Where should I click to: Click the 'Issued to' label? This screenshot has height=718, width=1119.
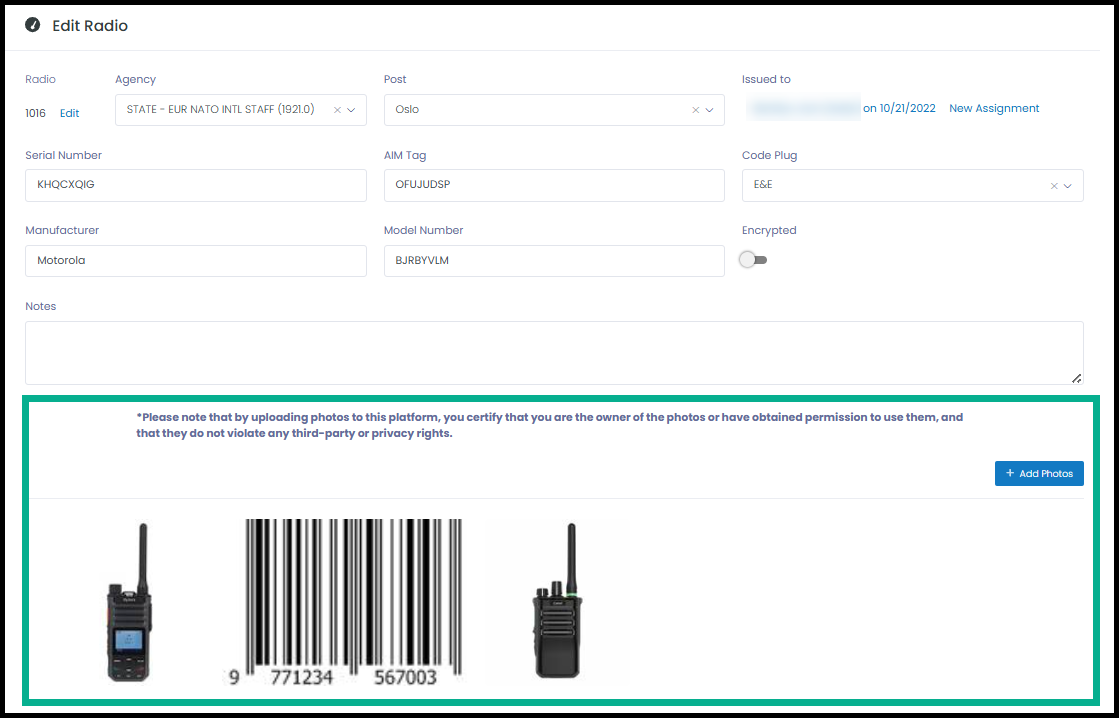(766, 79)
